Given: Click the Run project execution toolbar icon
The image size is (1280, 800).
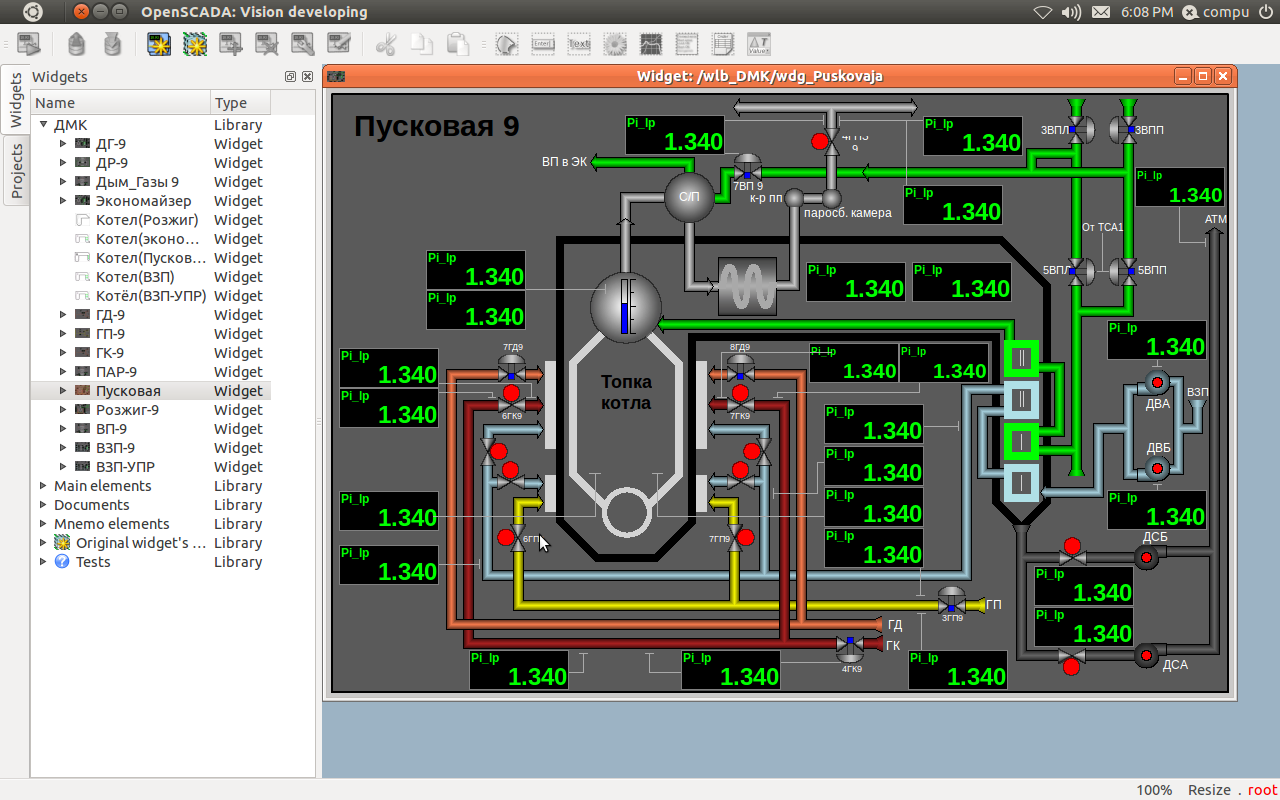Looking at the screenshot, I should (x=28, y=44).
